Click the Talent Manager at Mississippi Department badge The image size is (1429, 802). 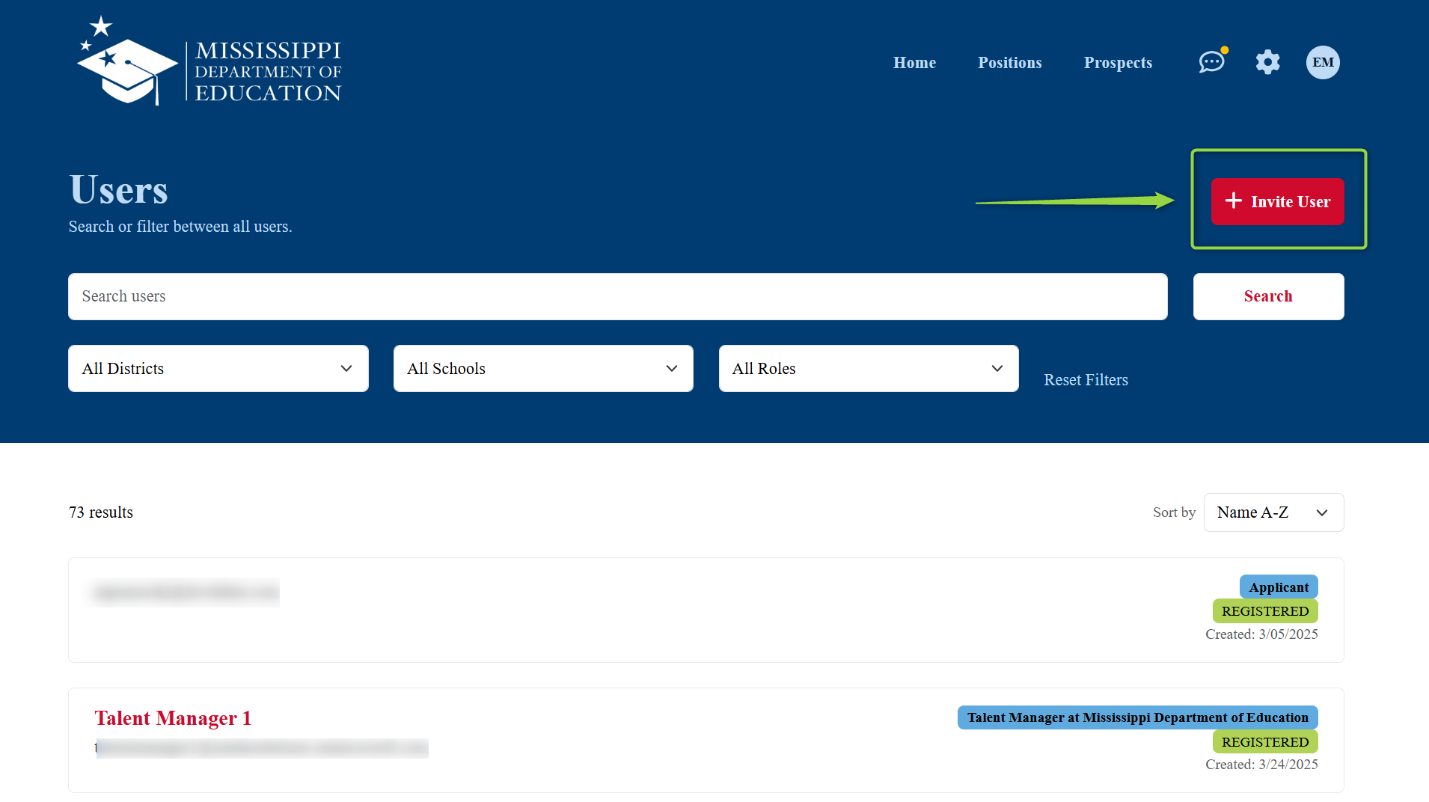[x=1137, y=717]
